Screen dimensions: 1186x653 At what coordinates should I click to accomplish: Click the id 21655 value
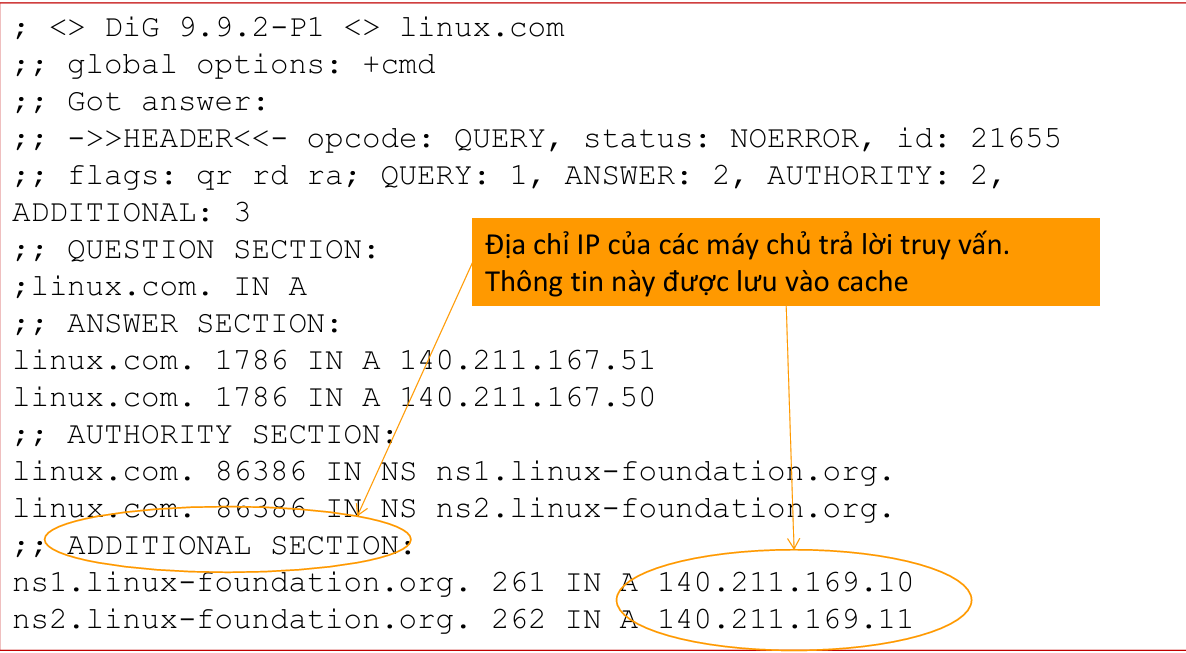(979, 138)
